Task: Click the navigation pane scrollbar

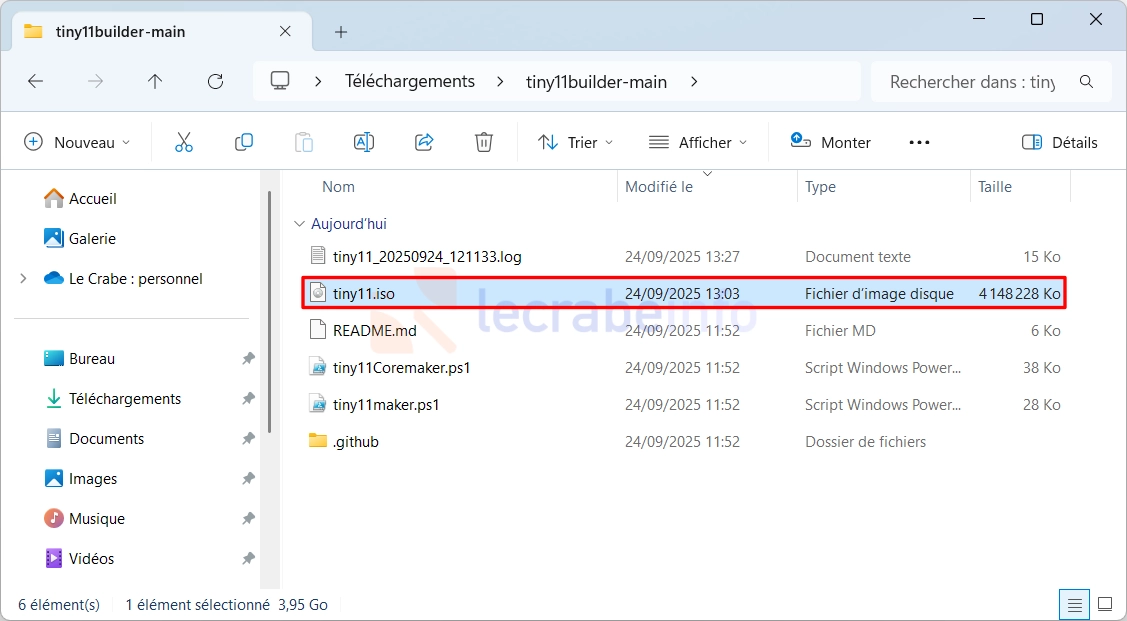Action: tap(270, 312)
